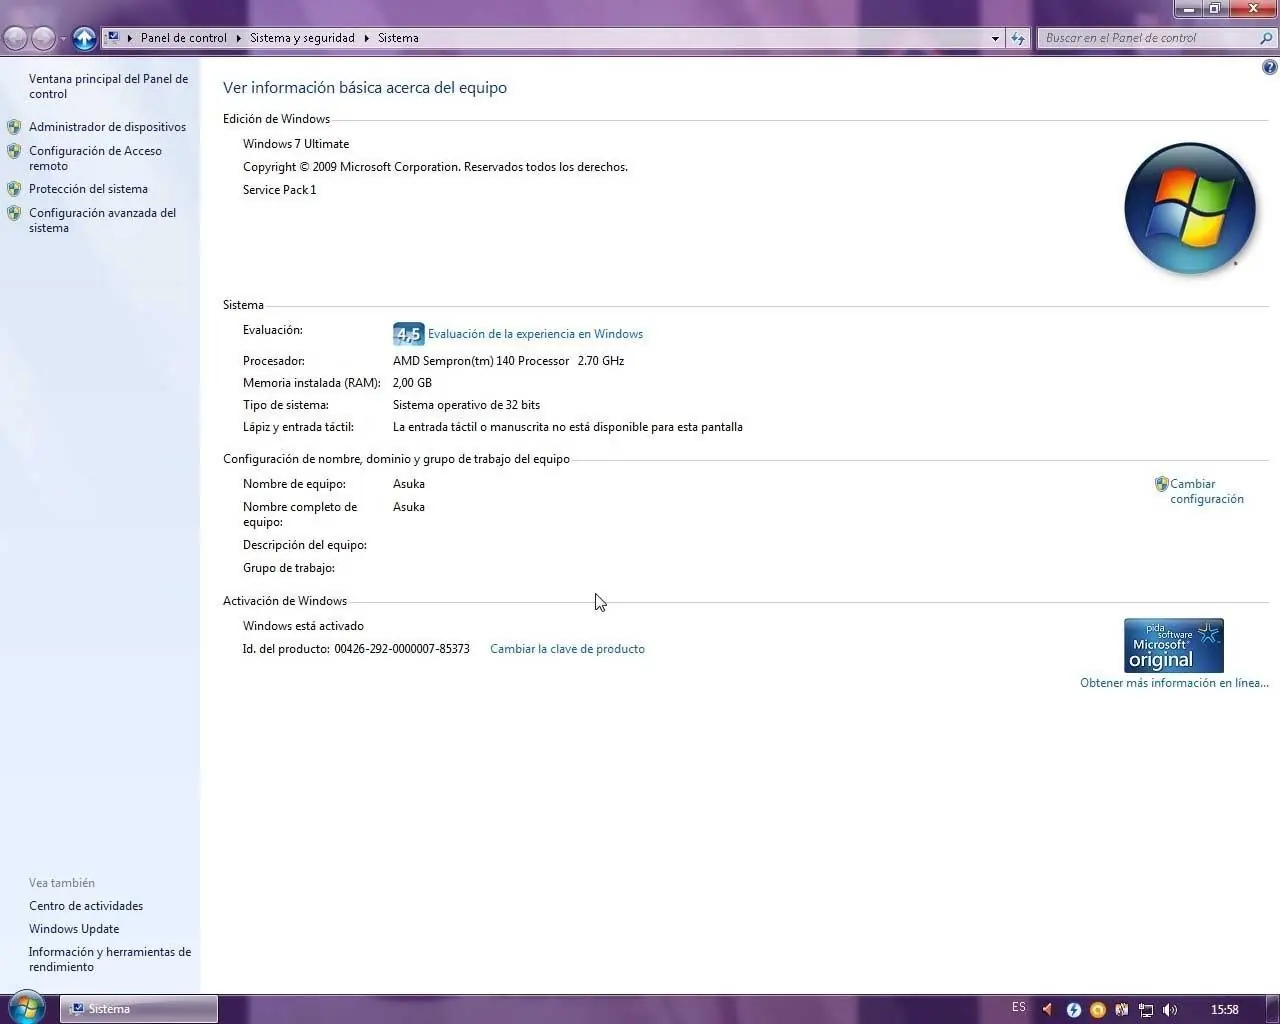Click the Forward navigation arrow
1280x1024 pixels.
coord(43,38)
